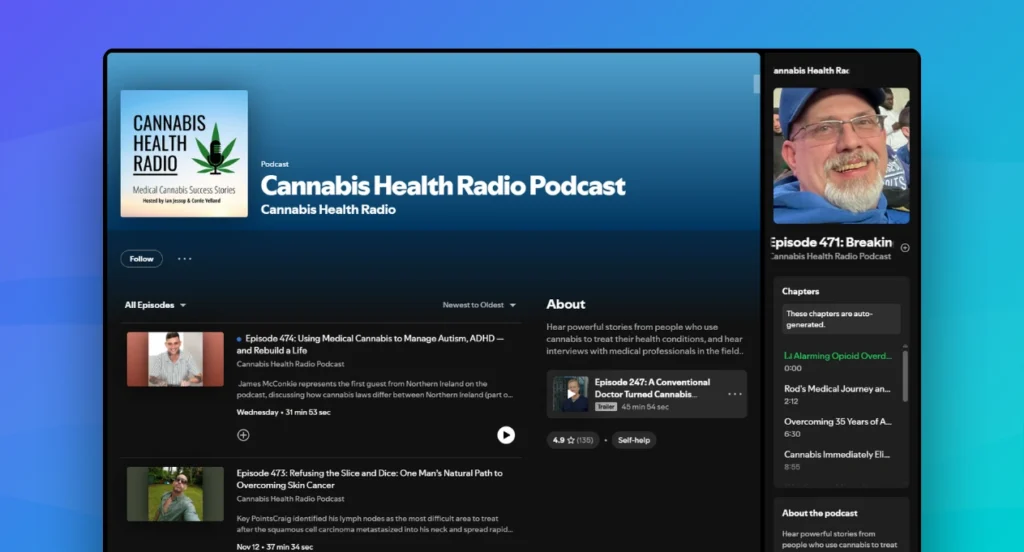1024x552 pixels.
Task: Click Episode 474 description text
Action: point(375,389)
